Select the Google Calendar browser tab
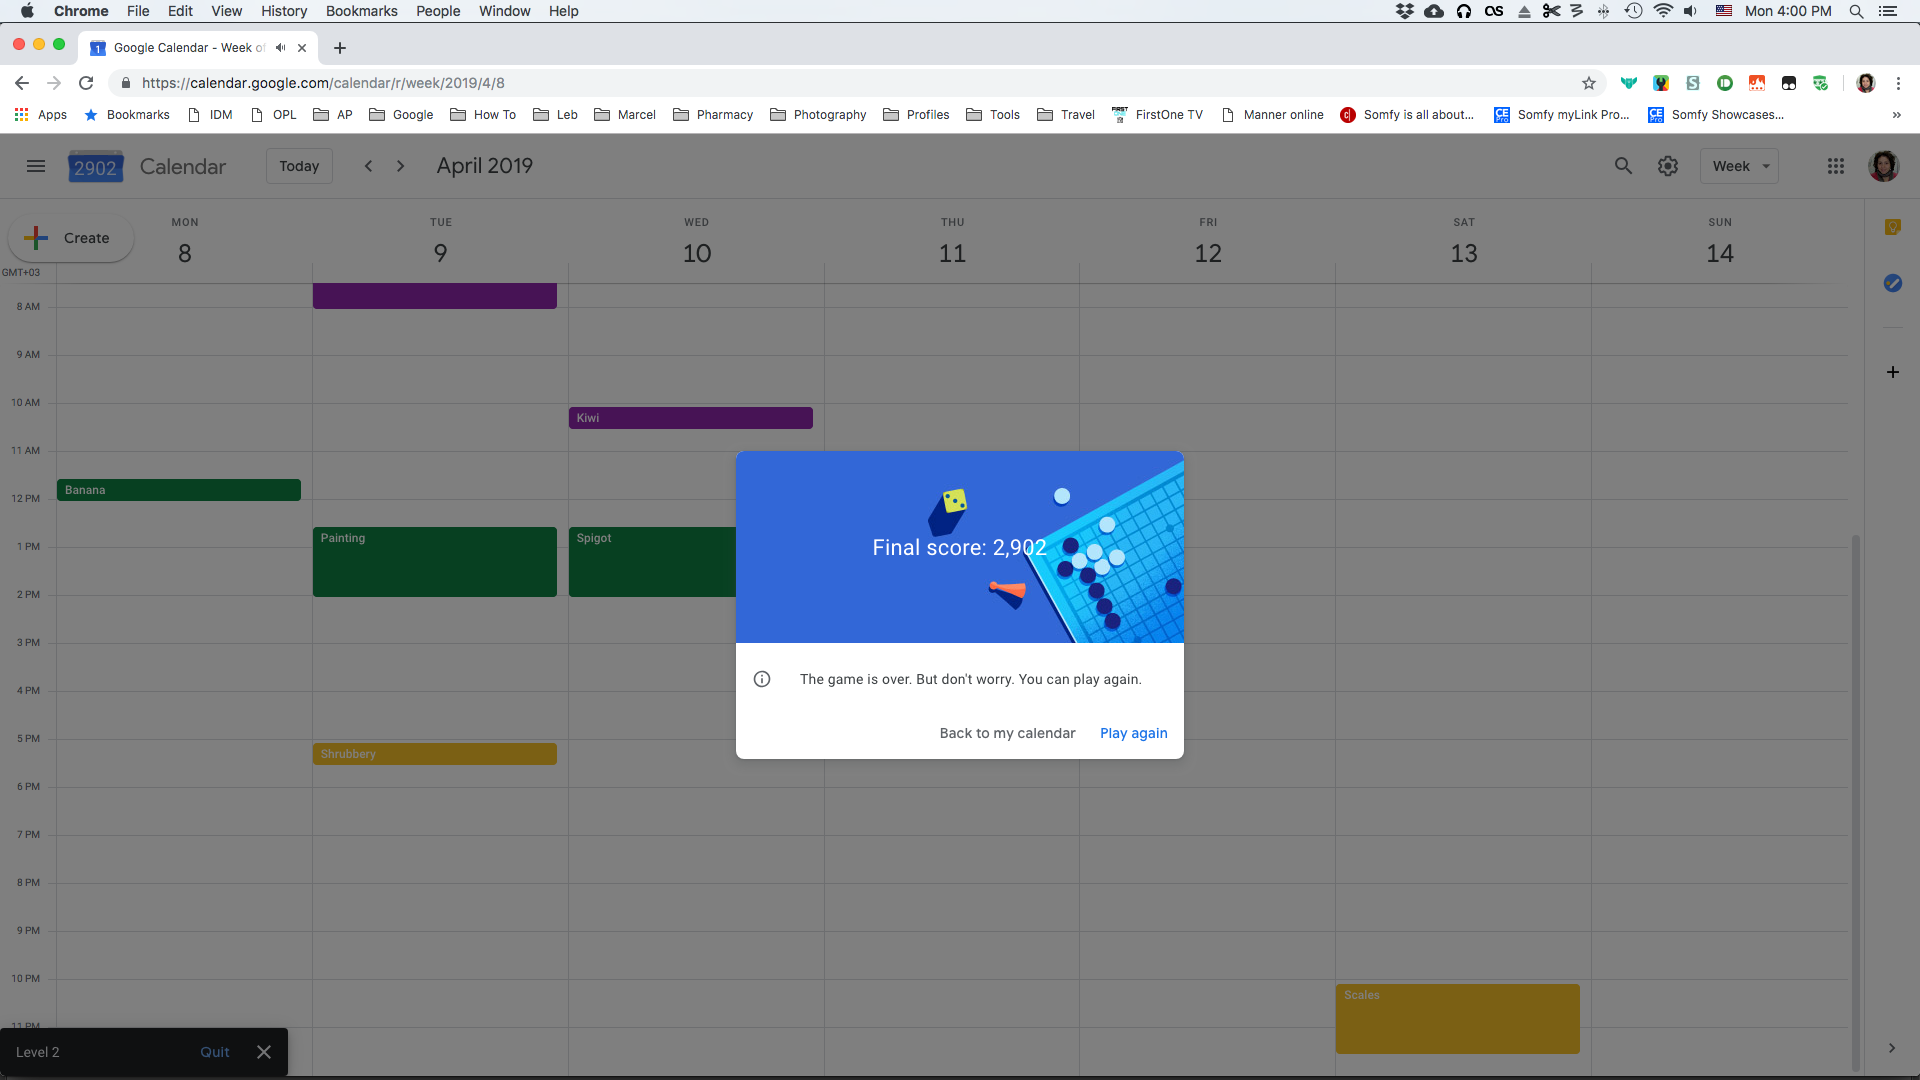Viewport: 1920px width, 1080px height. tap(180, 47)
